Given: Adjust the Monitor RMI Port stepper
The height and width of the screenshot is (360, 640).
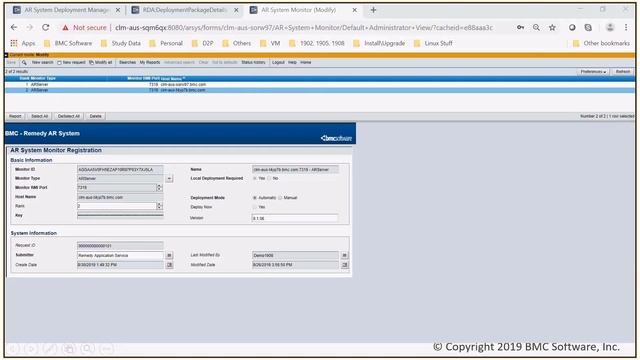Looking at the screenshot, I should coord(159,188).
